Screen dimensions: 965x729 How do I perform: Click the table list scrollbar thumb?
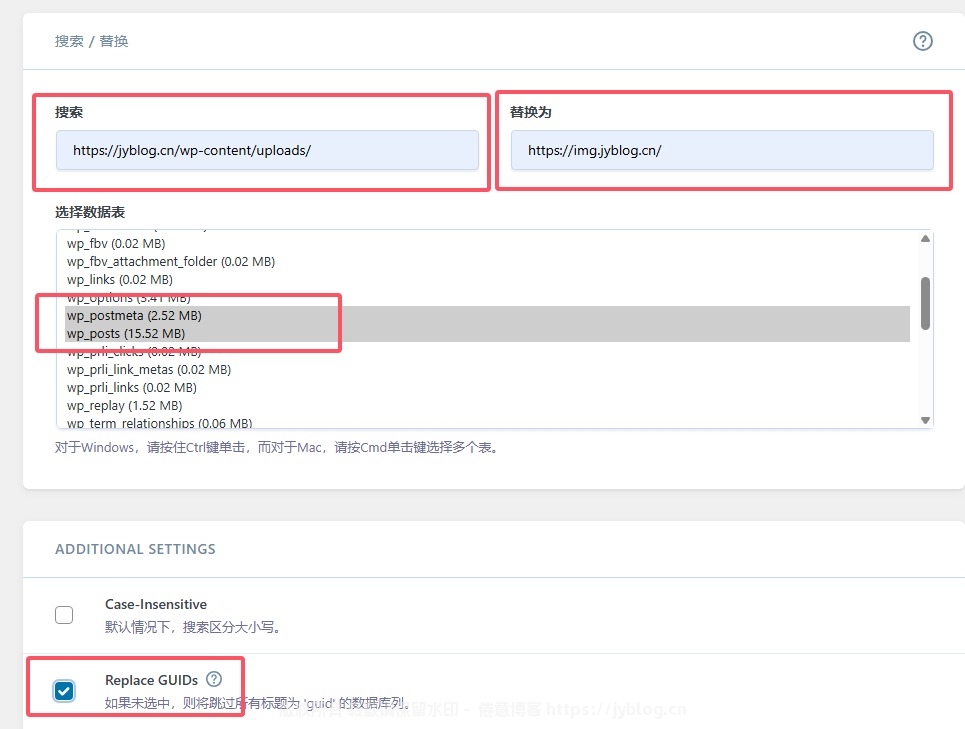click(x=925, y=303)
